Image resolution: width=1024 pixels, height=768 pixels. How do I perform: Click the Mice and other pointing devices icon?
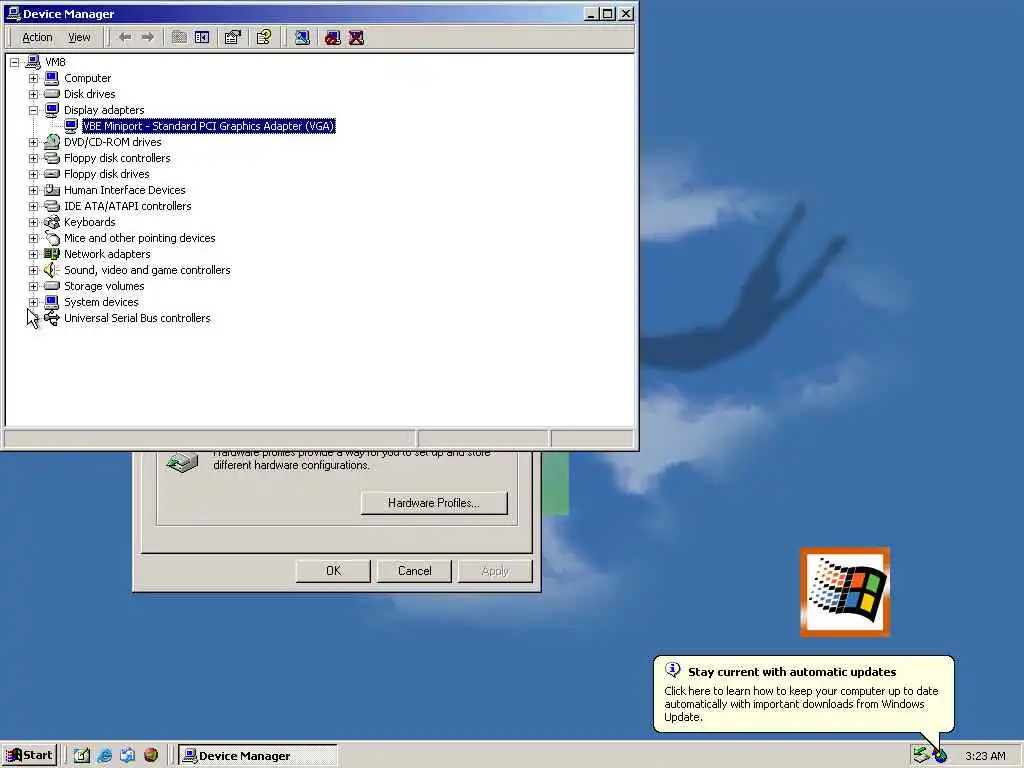(x=52, y=238)
